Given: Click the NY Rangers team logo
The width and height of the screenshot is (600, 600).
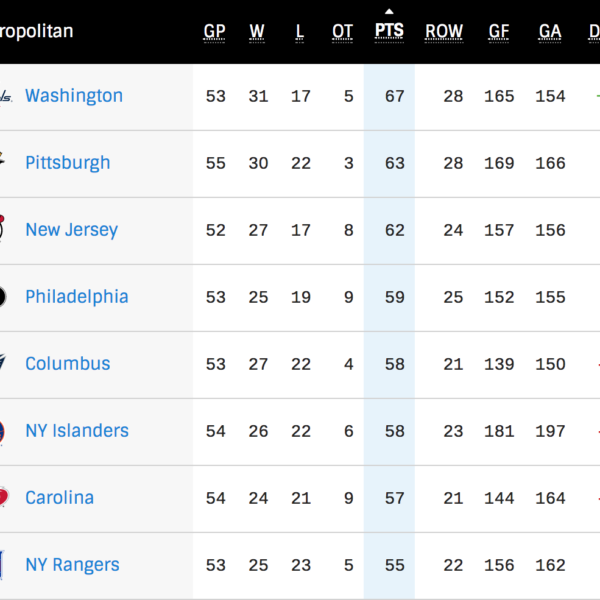Looking at the screenshot, I should pyautogui.click(x=5, y=565).
